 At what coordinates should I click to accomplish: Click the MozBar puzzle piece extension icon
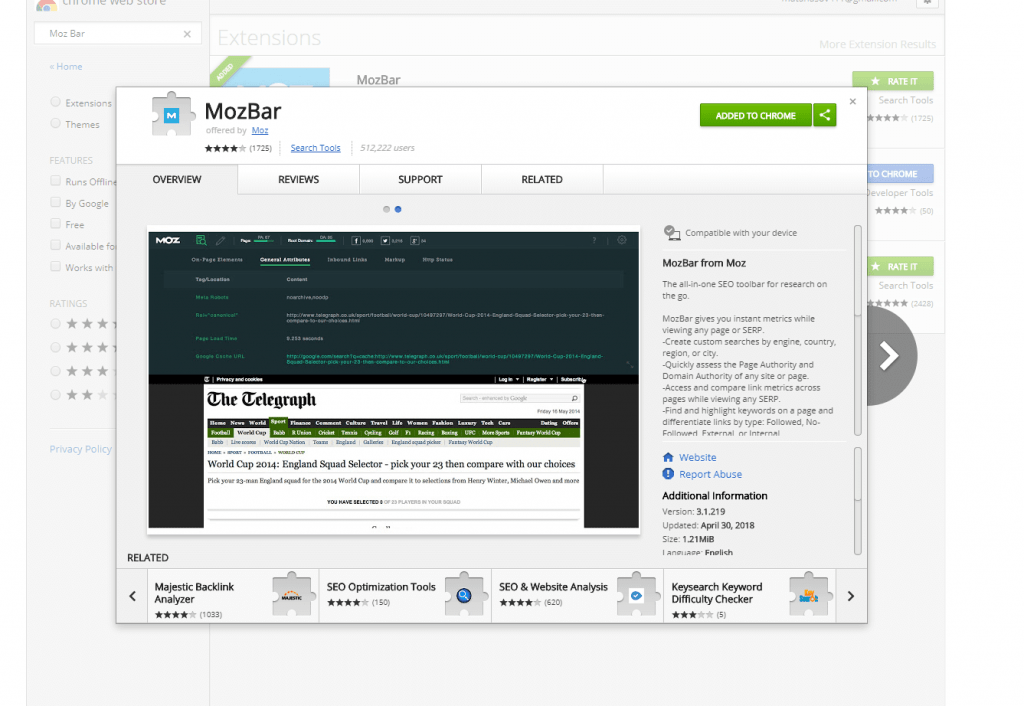coord(172,116)
